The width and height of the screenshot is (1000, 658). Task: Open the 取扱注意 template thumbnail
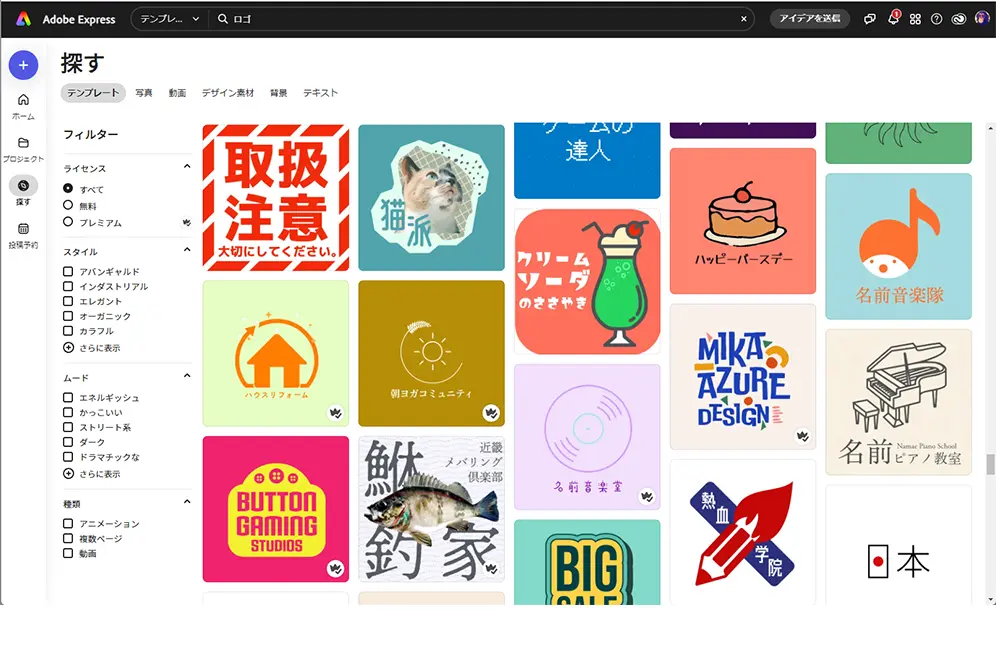(x=276, y=198)
